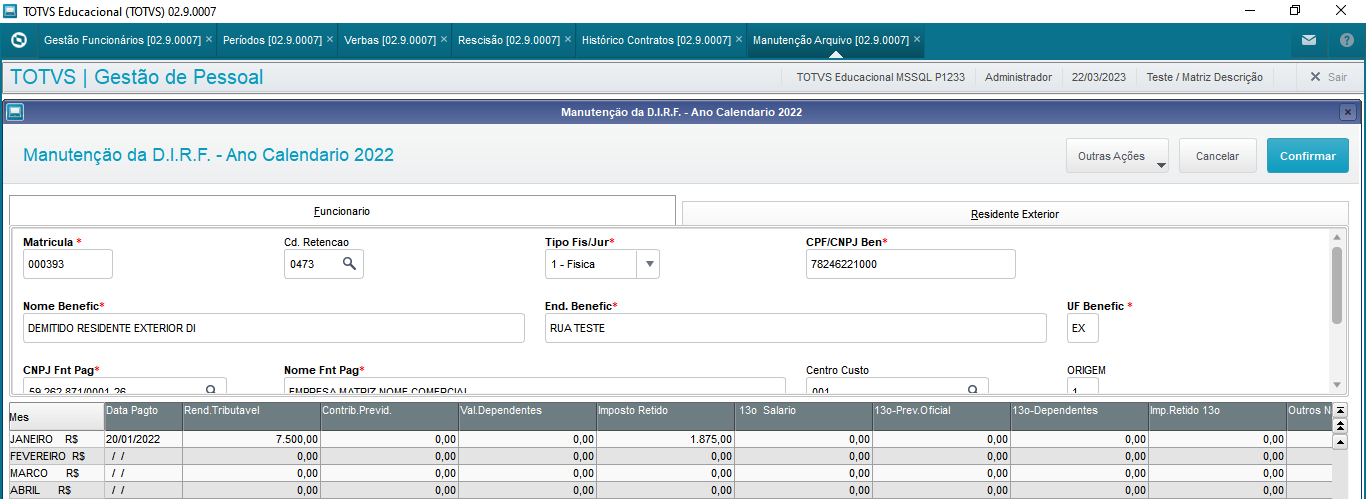Click the Teste / Matriz Descrição header entry
The image size is (1366, 499).
coord(1204,77)
